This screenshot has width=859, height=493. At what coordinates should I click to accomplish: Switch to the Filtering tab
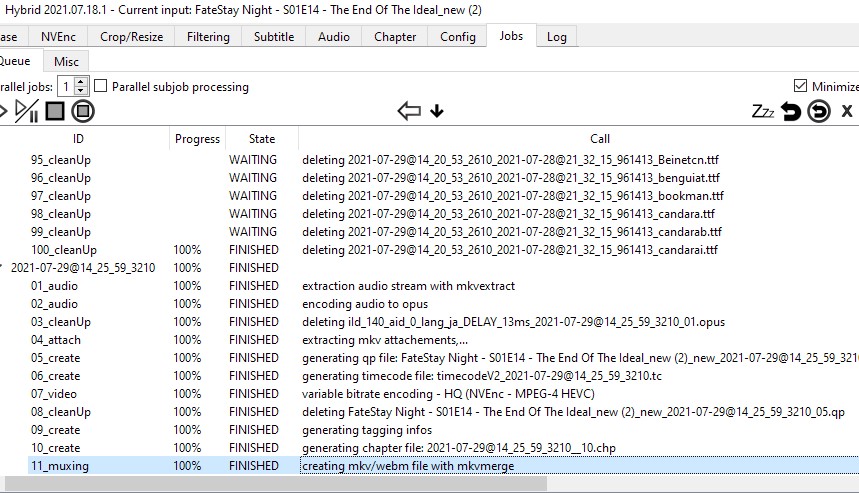[208, 37]
